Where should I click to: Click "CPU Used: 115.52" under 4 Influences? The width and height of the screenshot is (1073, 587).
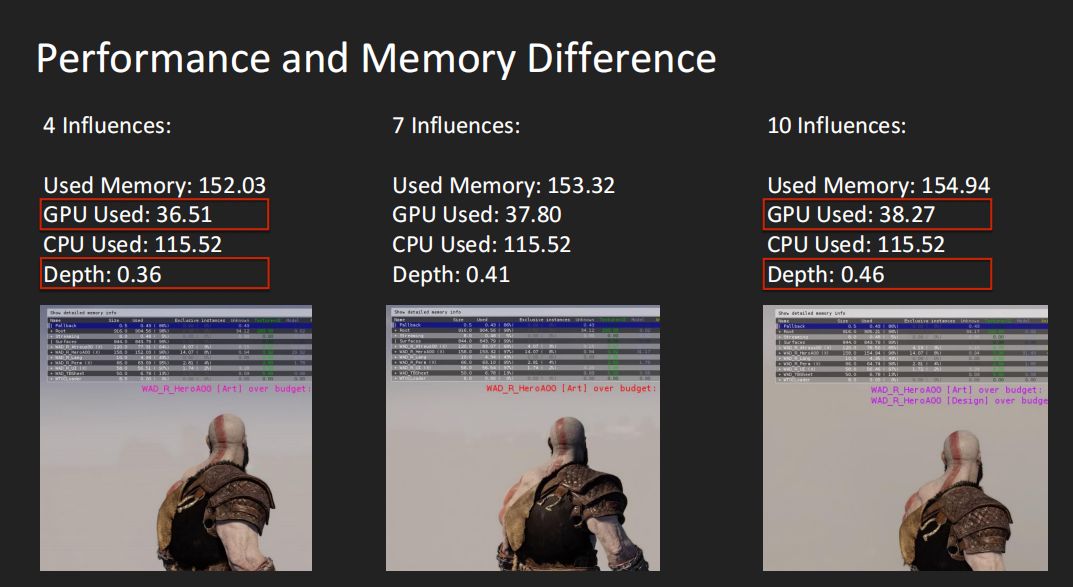tap(132, 245)
